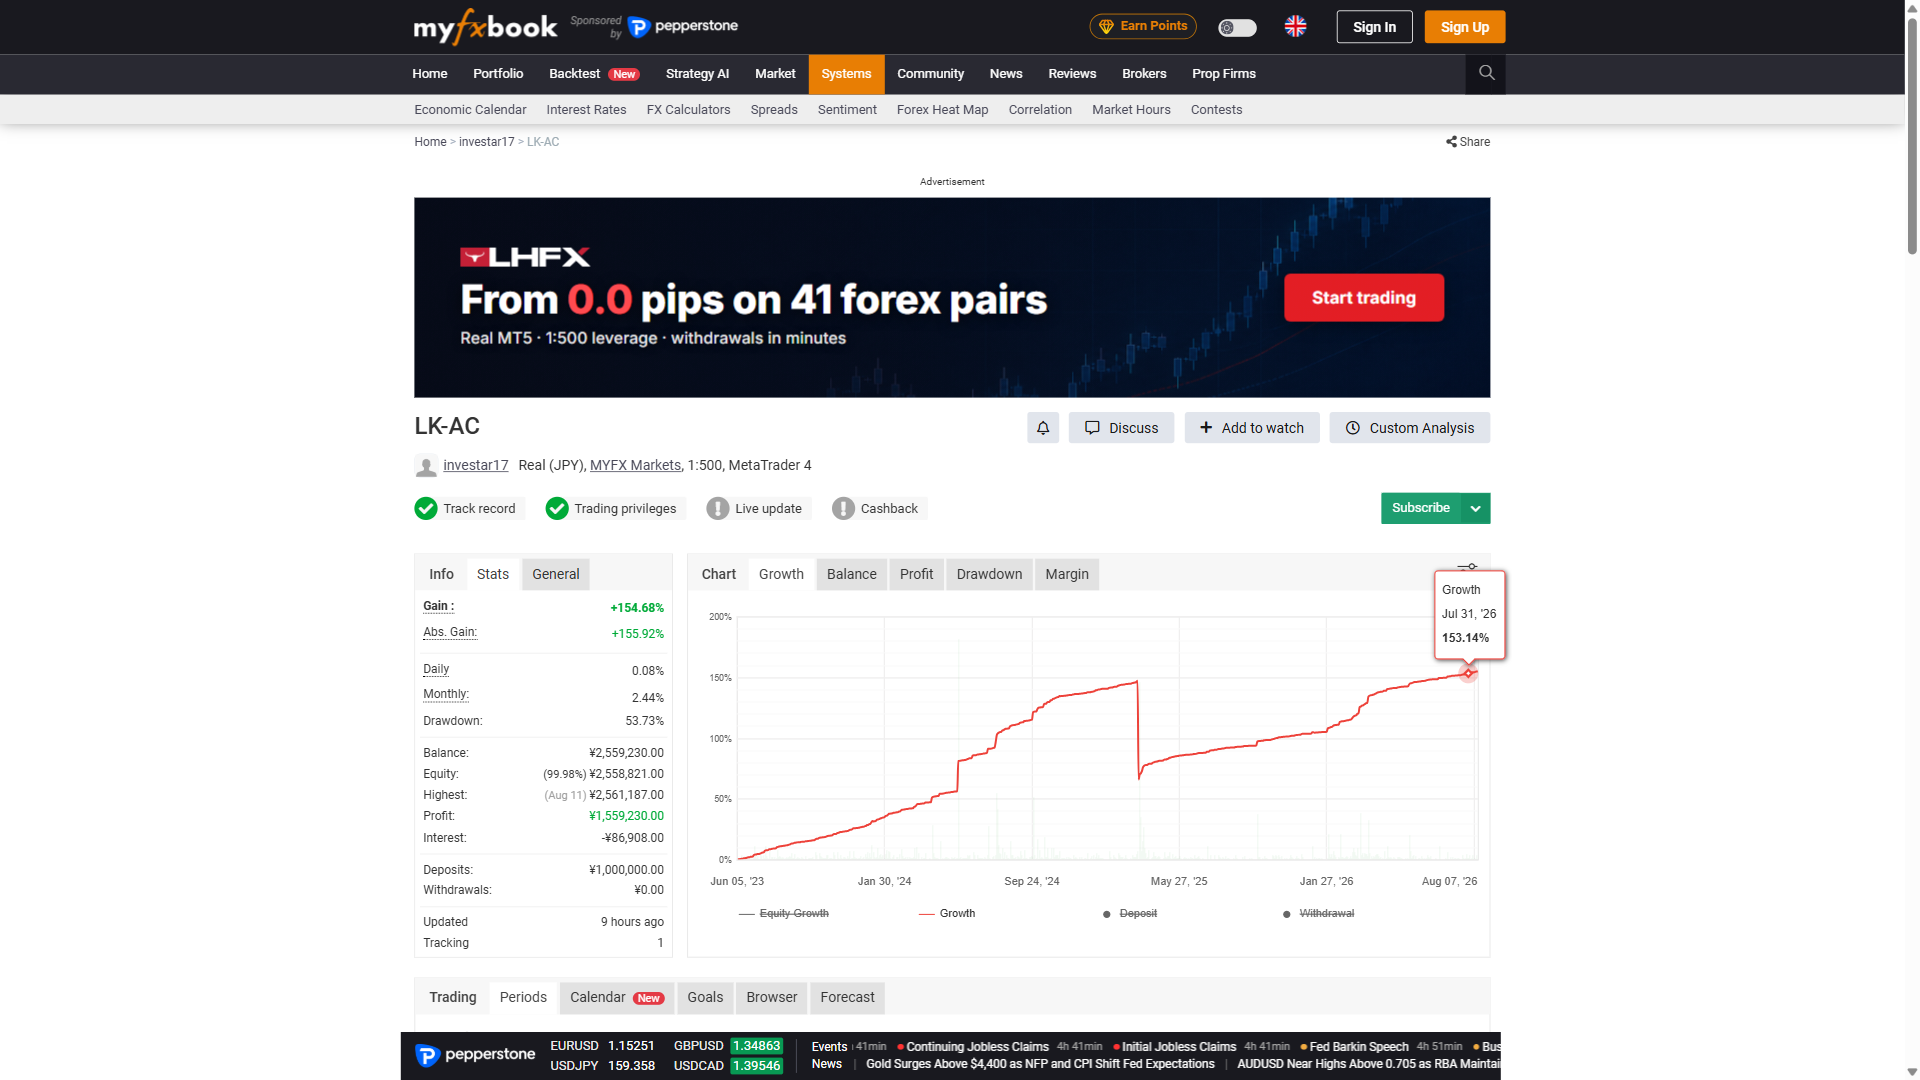Image resolution: width=1920 pixels, height=1080 pixels.
Task: Open the Forecast trading tab
Action: tap(847, 998)
